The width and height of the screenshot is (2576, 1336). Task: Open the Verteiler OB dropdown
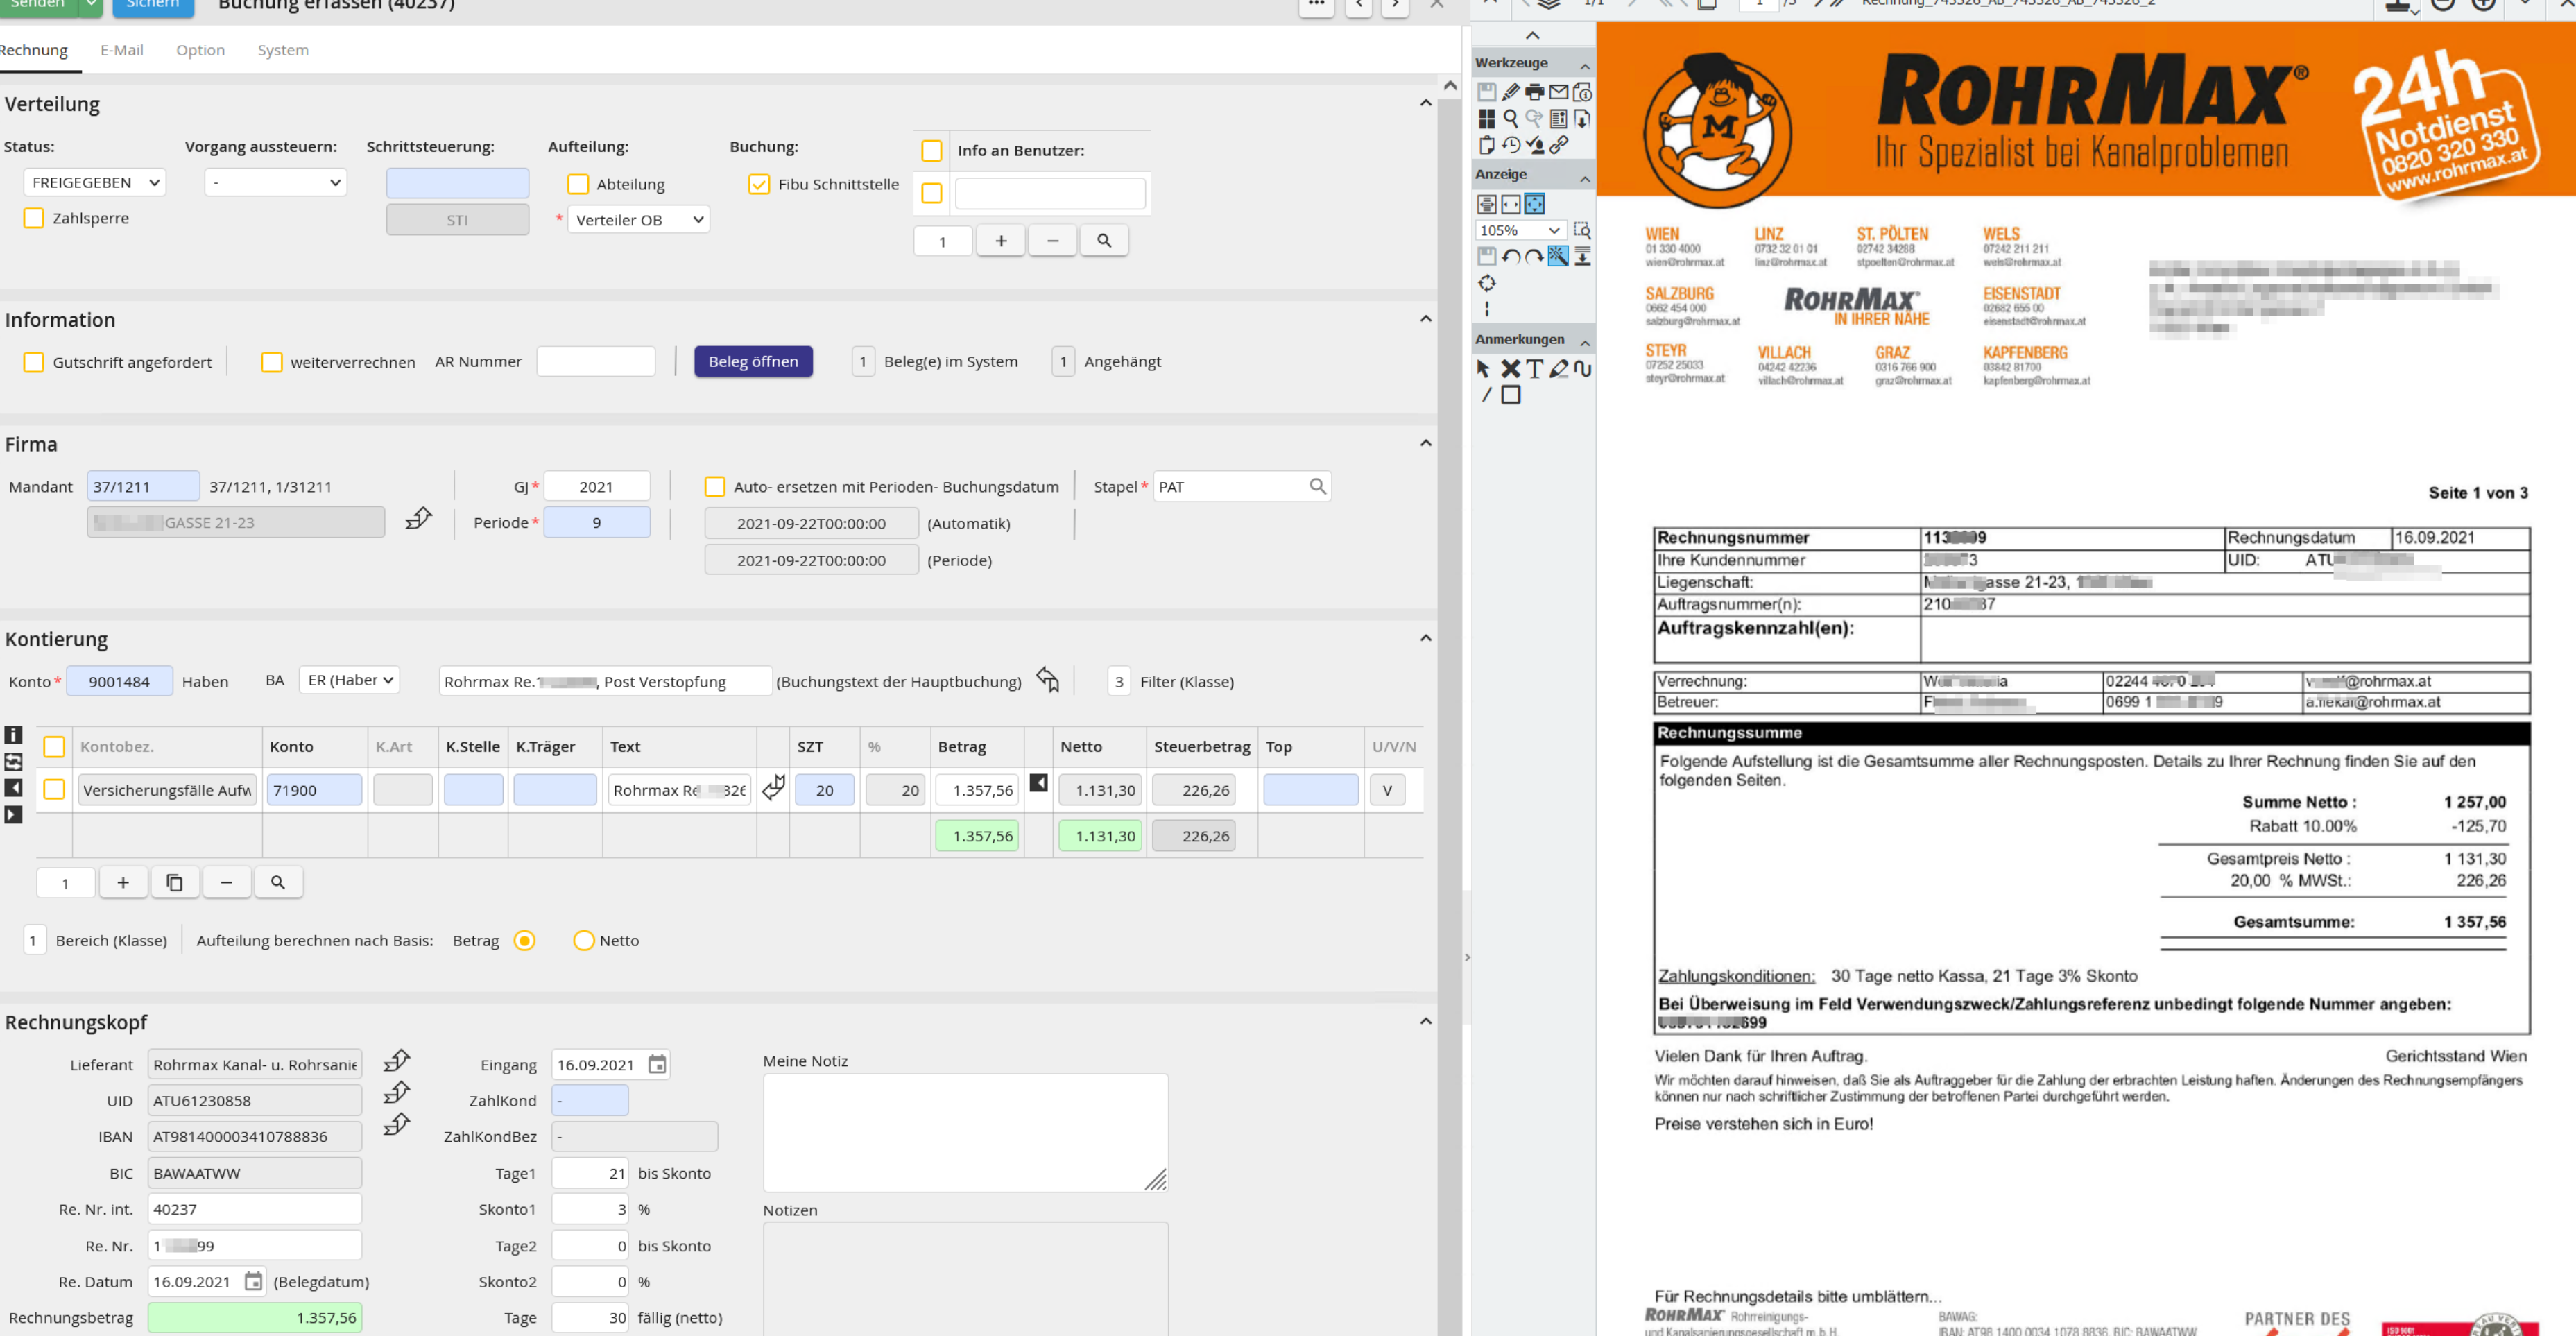click(x=638, y=219)
